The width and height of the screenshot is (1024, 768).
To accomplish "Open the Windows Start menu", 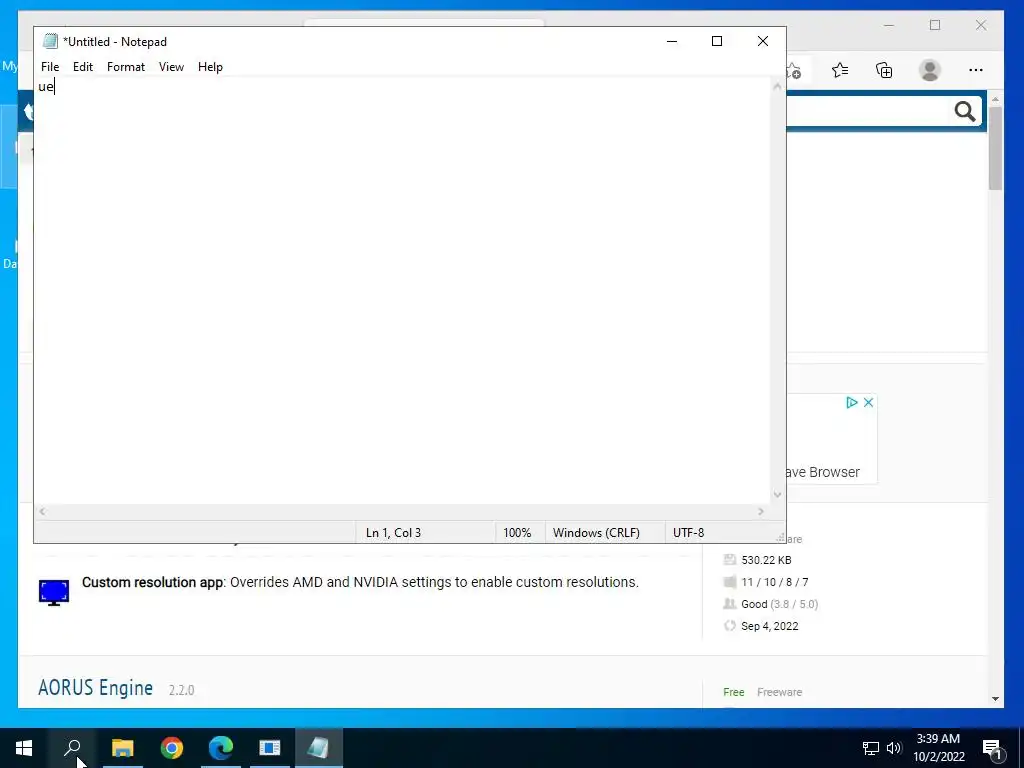I will pos(24,748).
